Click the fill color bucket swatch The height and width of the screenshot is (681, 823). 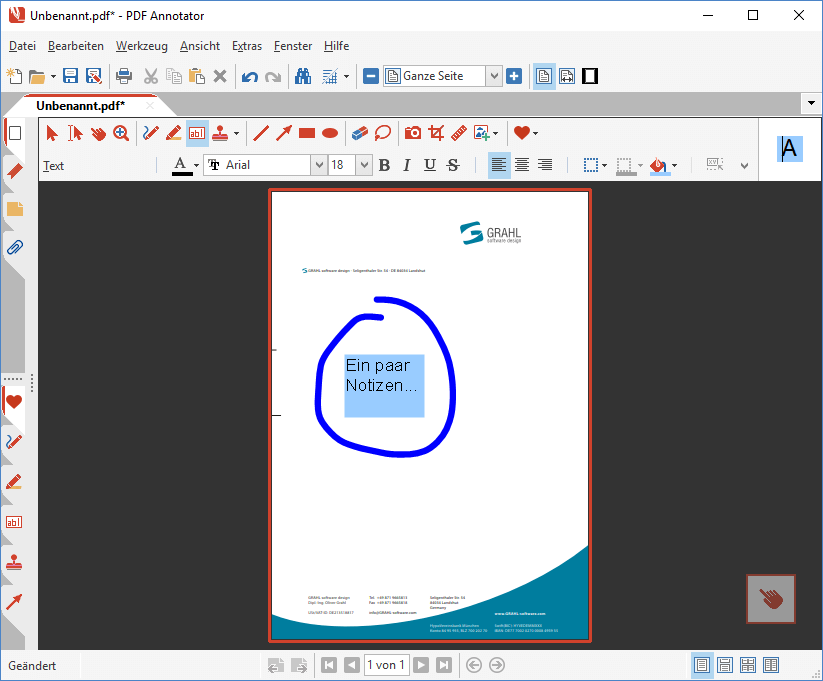[x=659, y=166]
